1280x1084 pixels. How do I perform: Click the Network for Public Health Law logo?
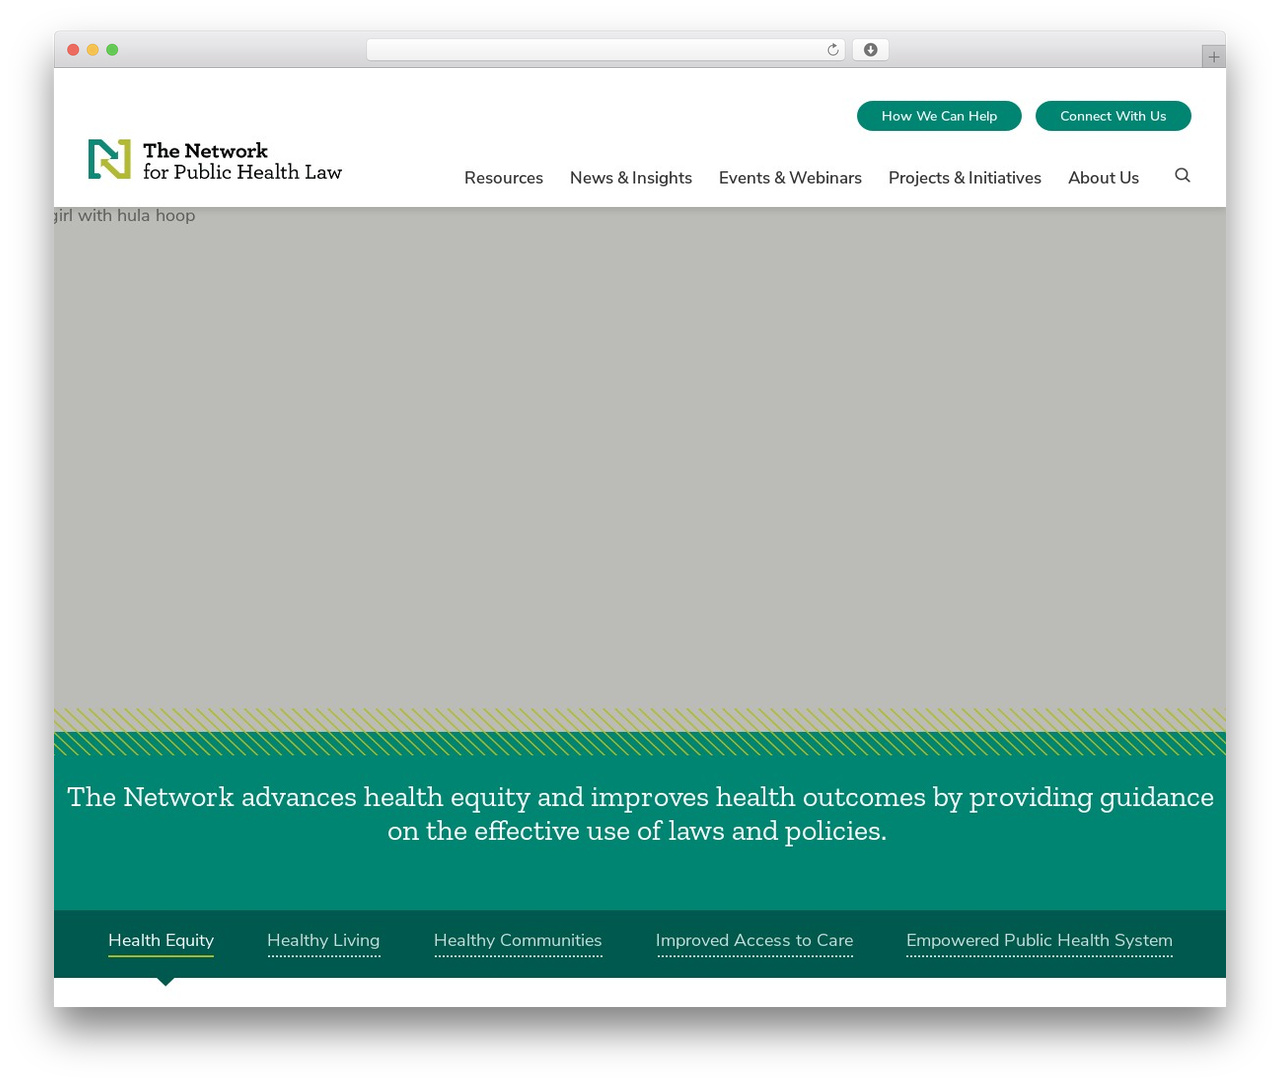click(x=215, y=160)
